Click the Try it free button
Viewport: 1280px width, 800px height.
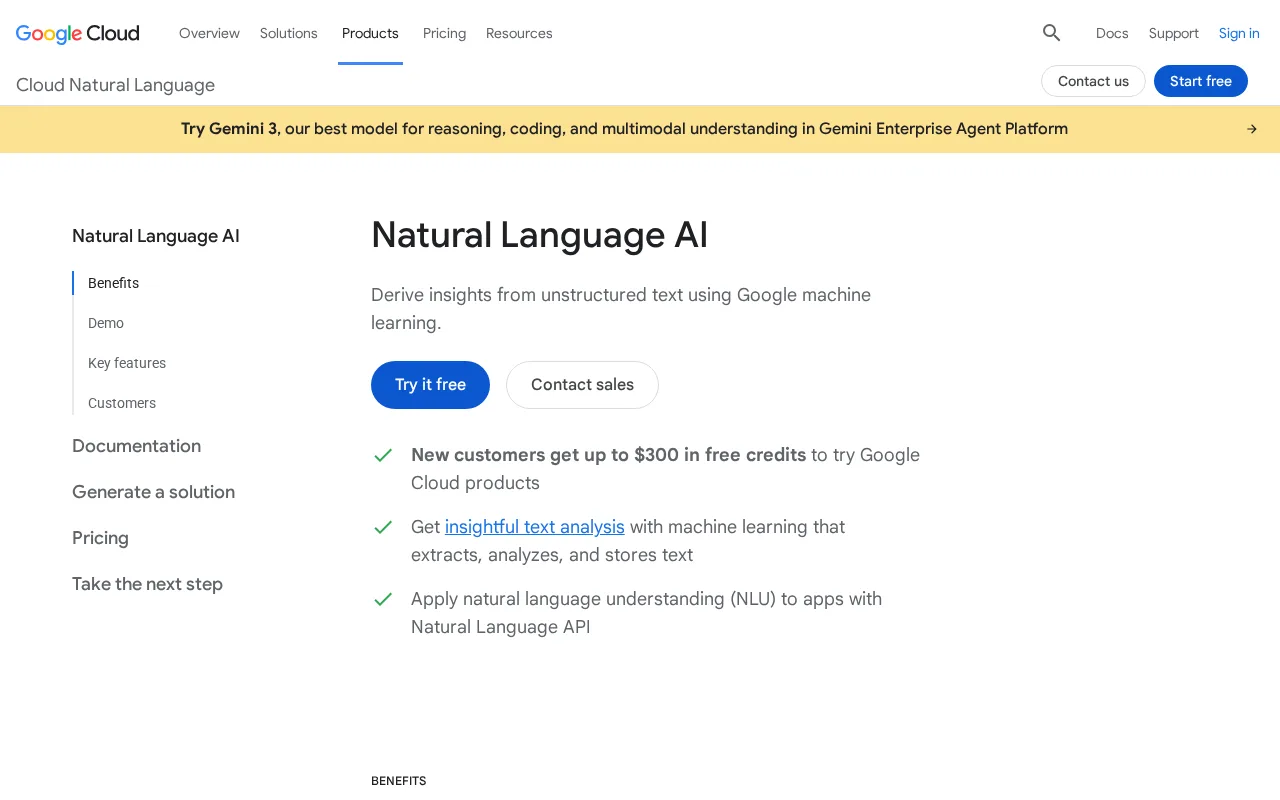[430, 385]
